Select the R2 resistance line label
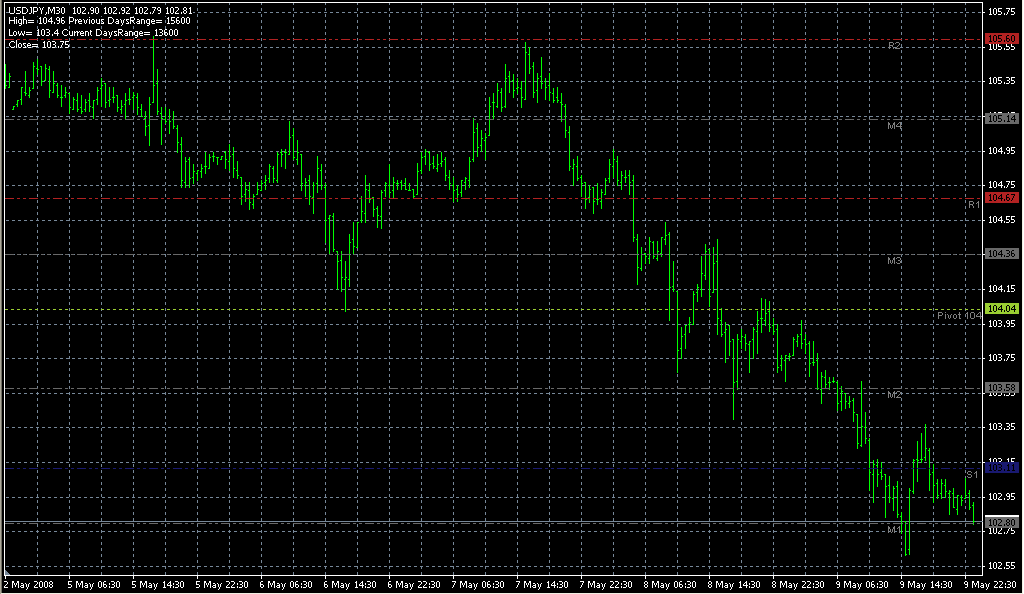The height and width of the screenshot is (594, 1024). pyautogui.click(x=895, y=46)
